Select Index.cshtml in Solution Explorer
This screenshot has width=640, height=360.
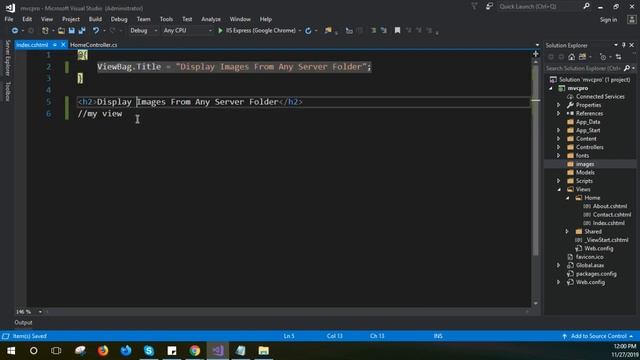coord(609,223)
